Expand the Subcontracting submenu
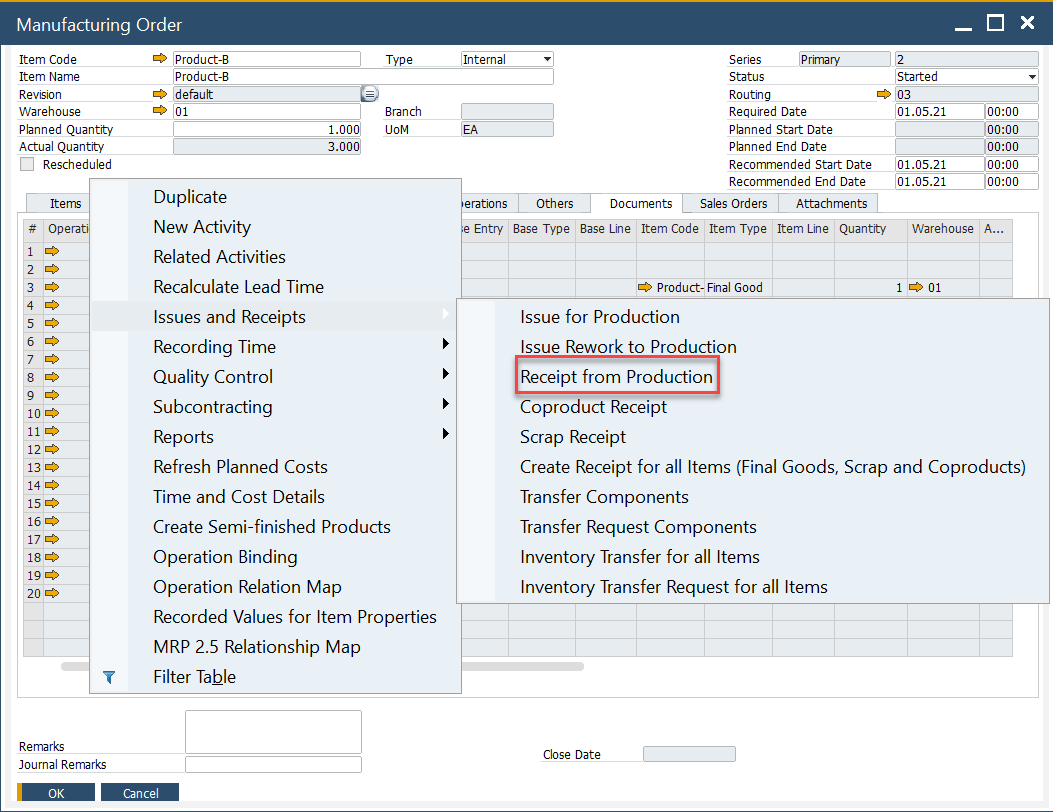The image size is (1053, 812). click(212, 407)
